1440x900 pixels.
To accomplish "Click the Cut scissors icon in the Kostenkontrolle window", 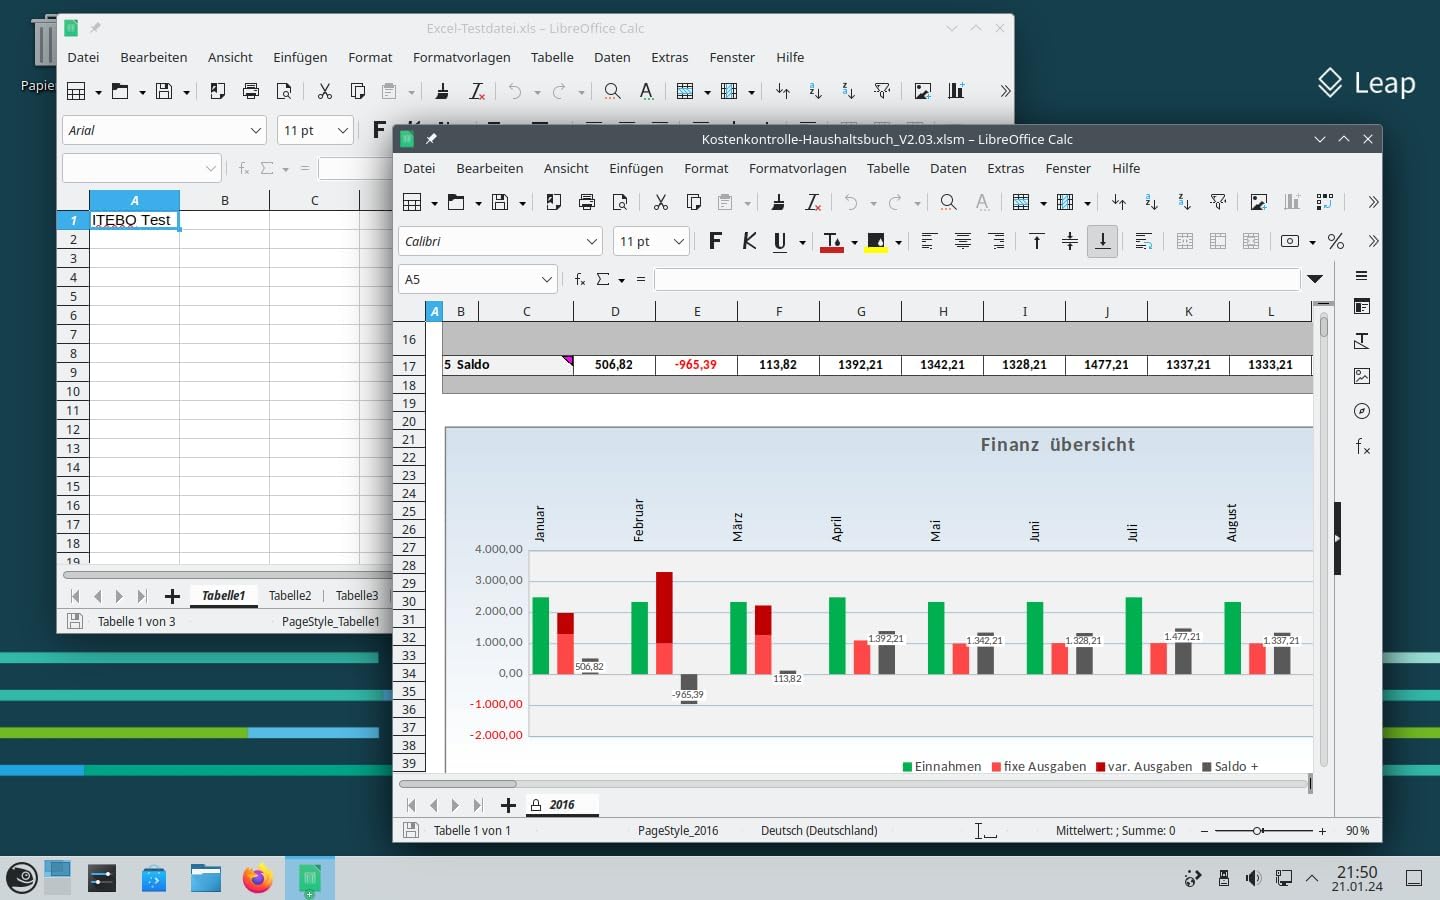I will click(660, 202).
